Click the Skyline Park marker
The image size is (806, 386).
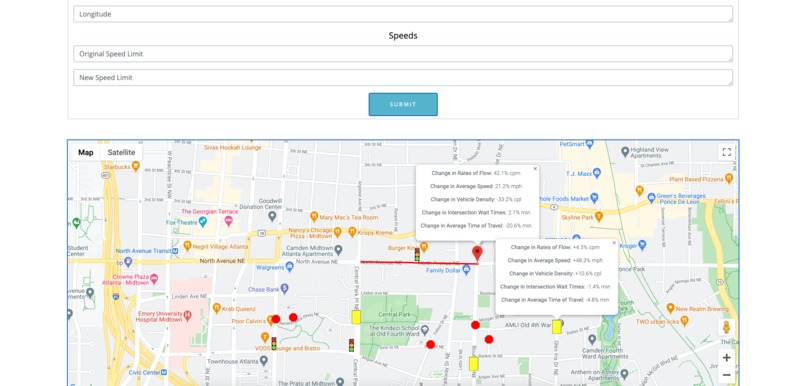tap(598, 217)
